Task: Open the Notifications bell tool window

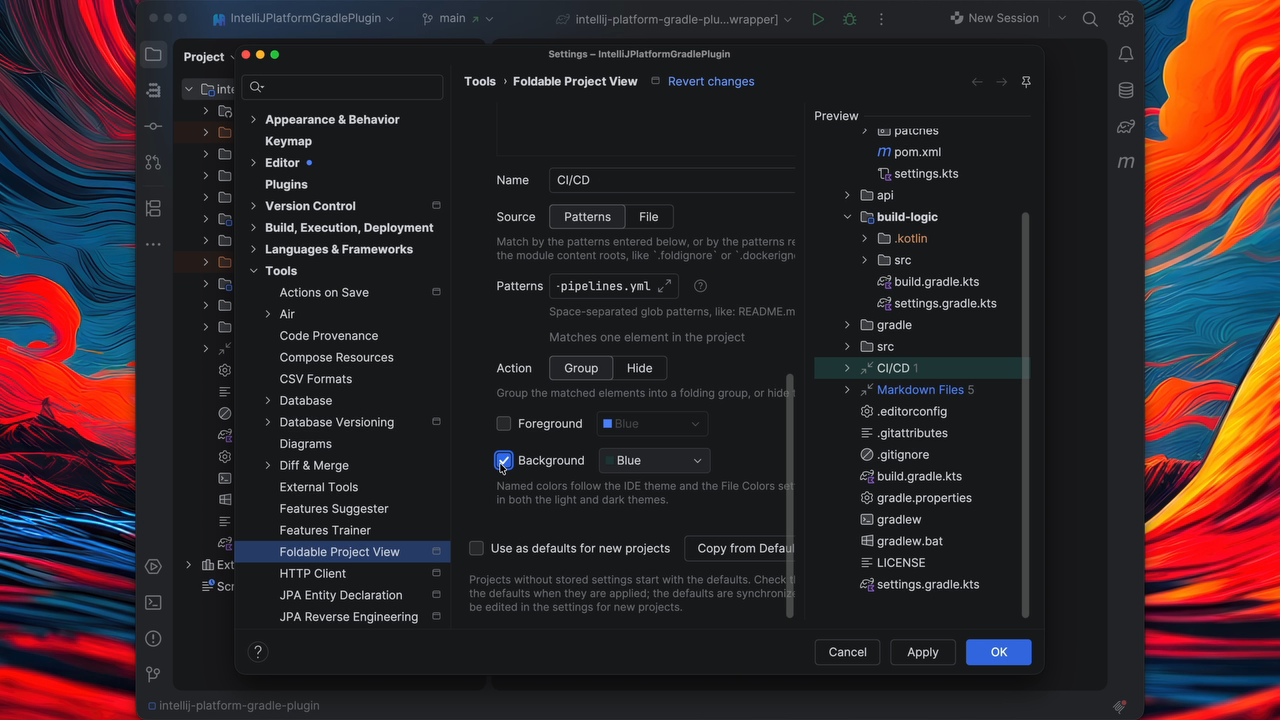Action: coord(1126,54)
